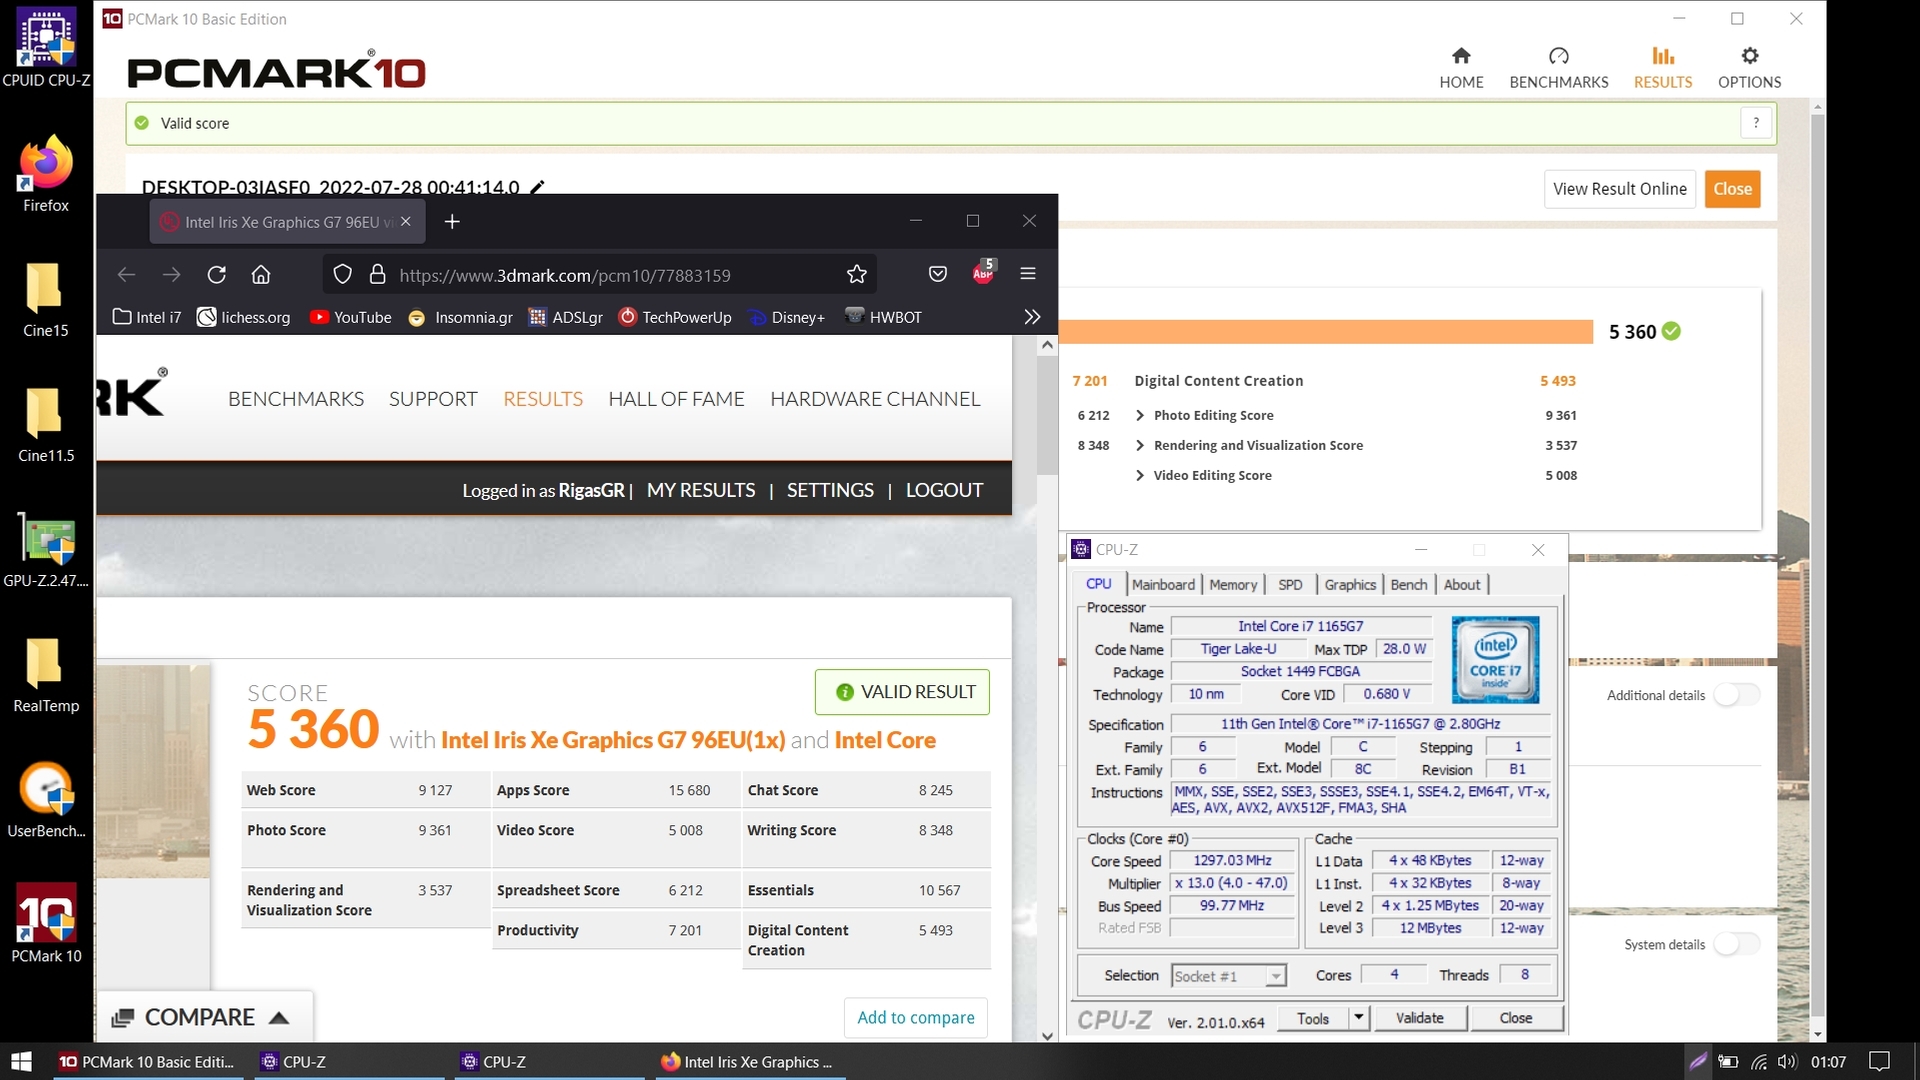
Task: Open CPUID CPU-Z desktop shortcut
Action: pos(46,47)
